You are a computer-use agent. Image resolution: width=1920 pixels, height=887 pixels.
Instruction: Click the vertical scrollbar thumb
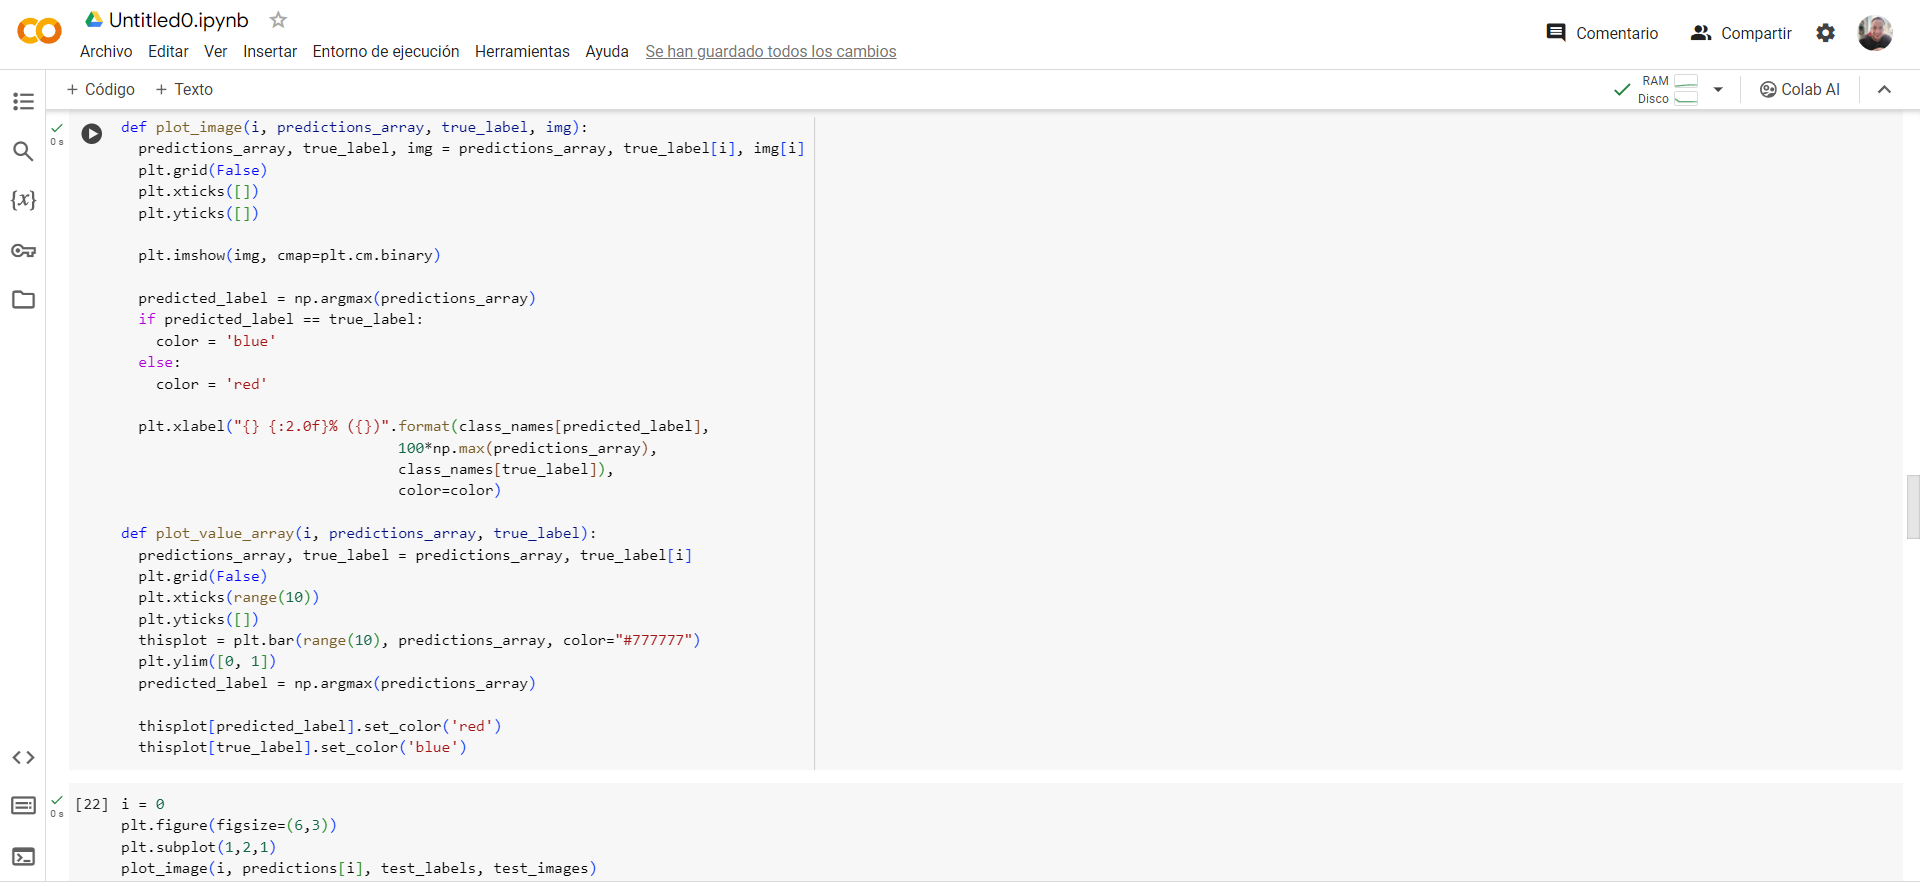[1912, 507]
